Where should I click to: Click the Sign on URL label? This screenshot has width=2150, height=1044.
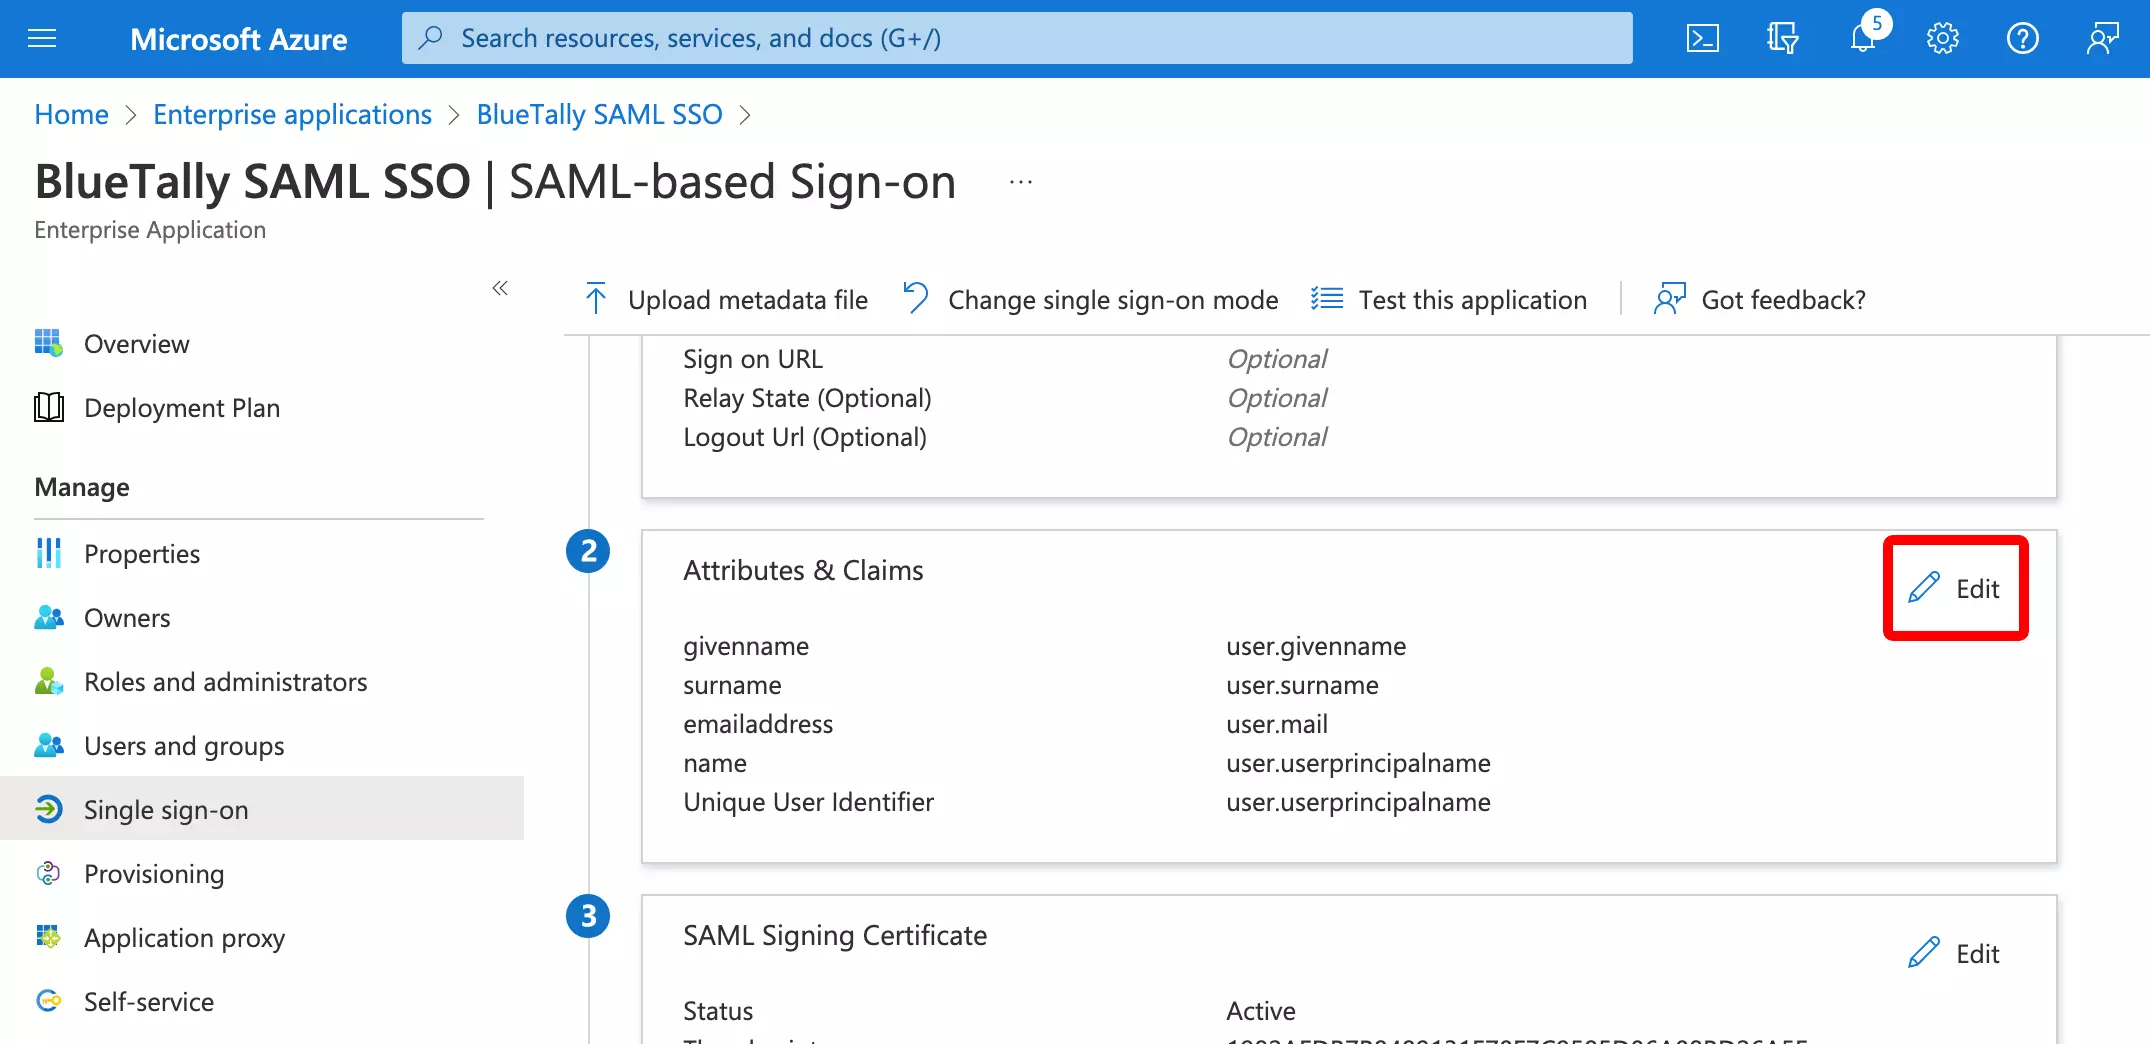[753, 359]
